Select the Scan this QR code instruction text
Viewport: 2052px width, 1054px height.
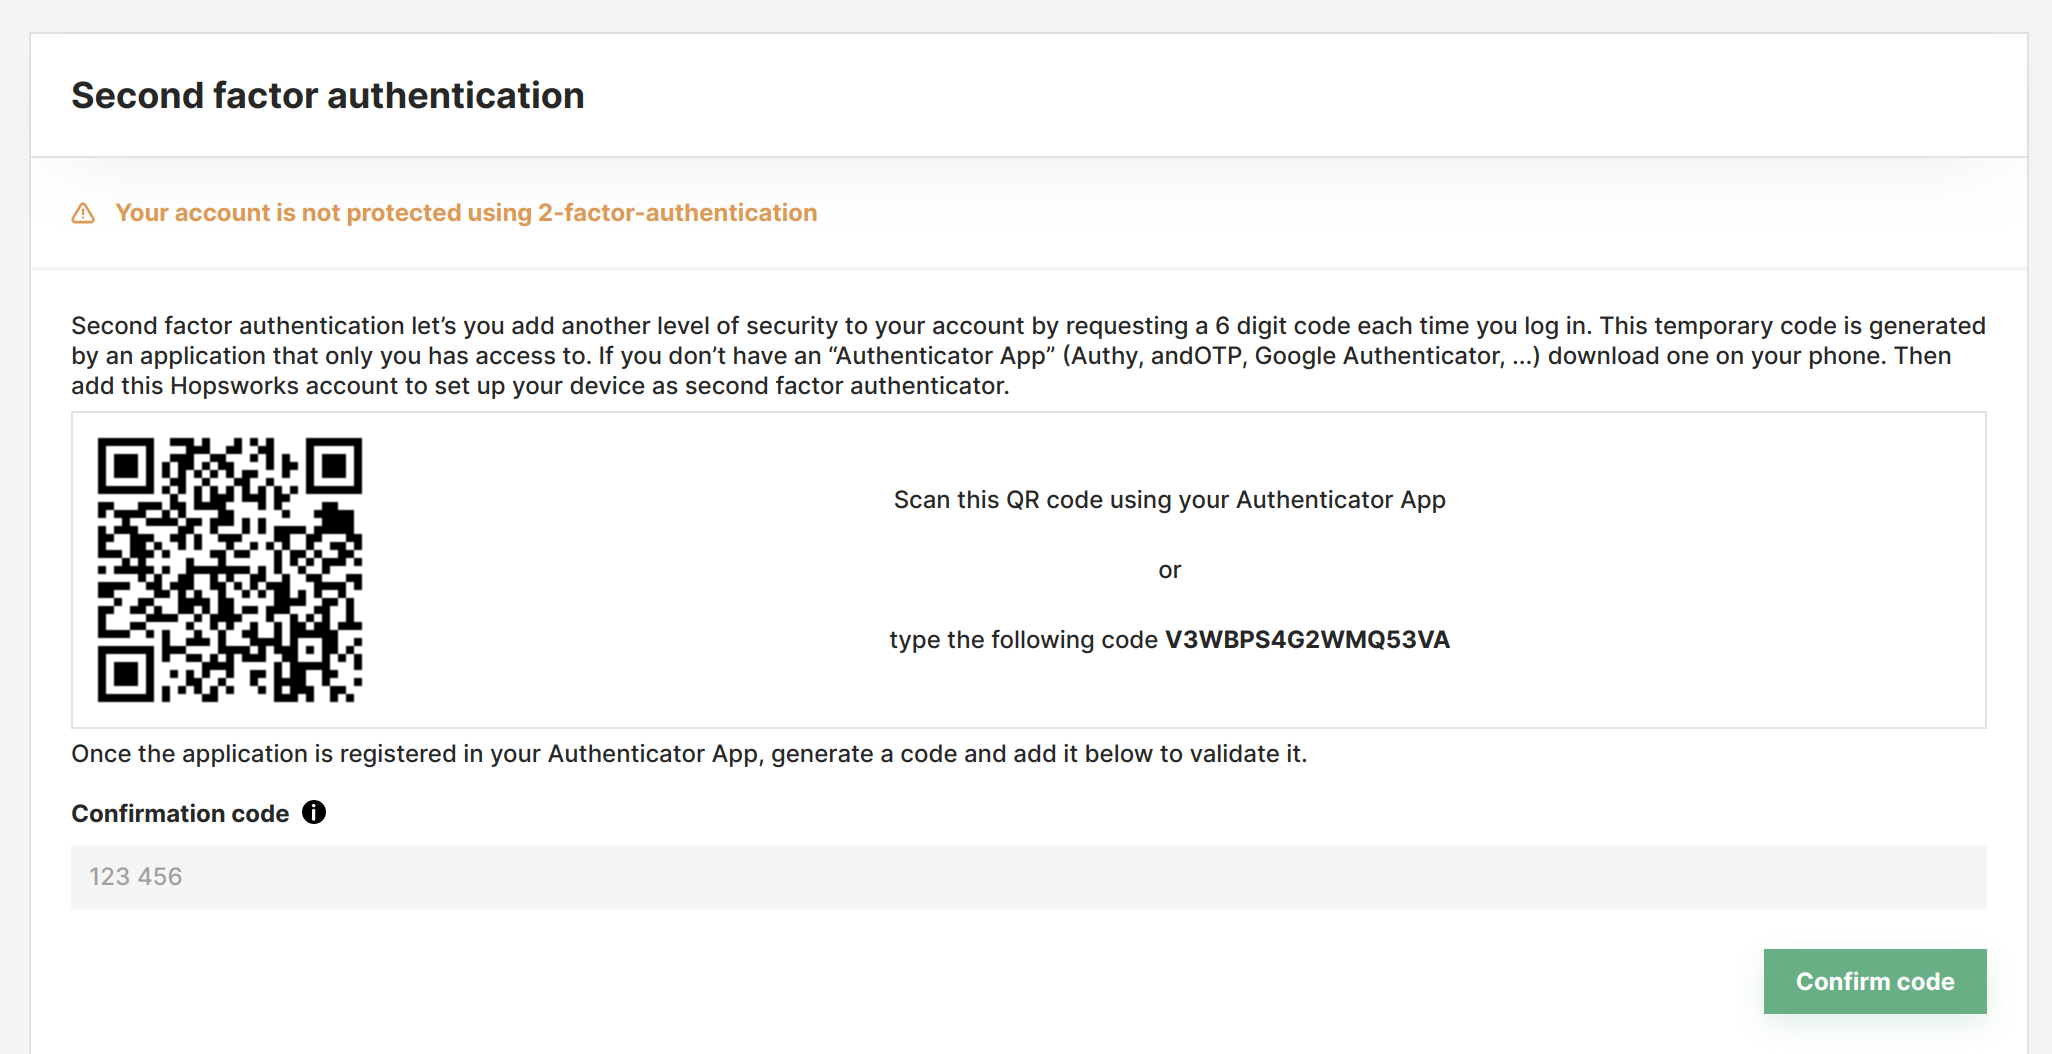point(1169,499)
